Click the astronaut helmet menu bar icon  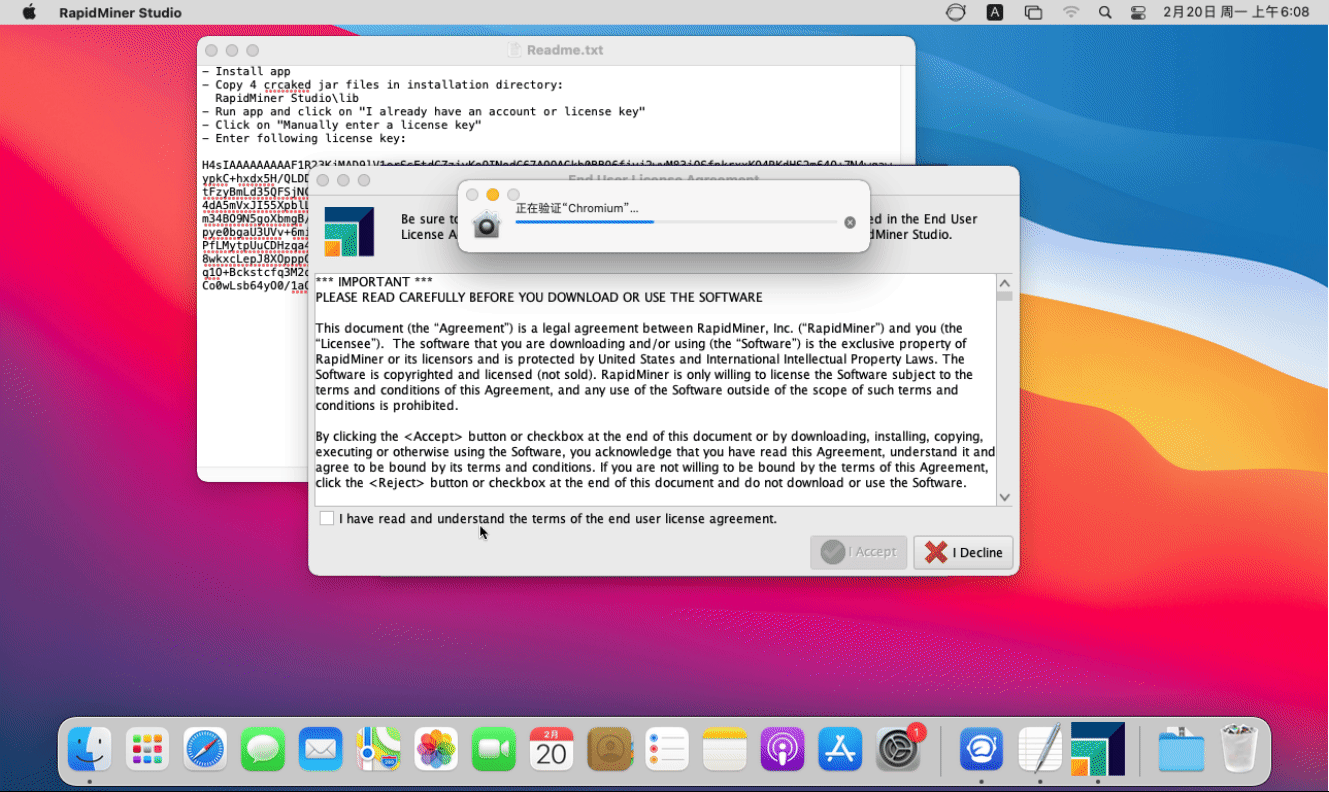(956, 12)
